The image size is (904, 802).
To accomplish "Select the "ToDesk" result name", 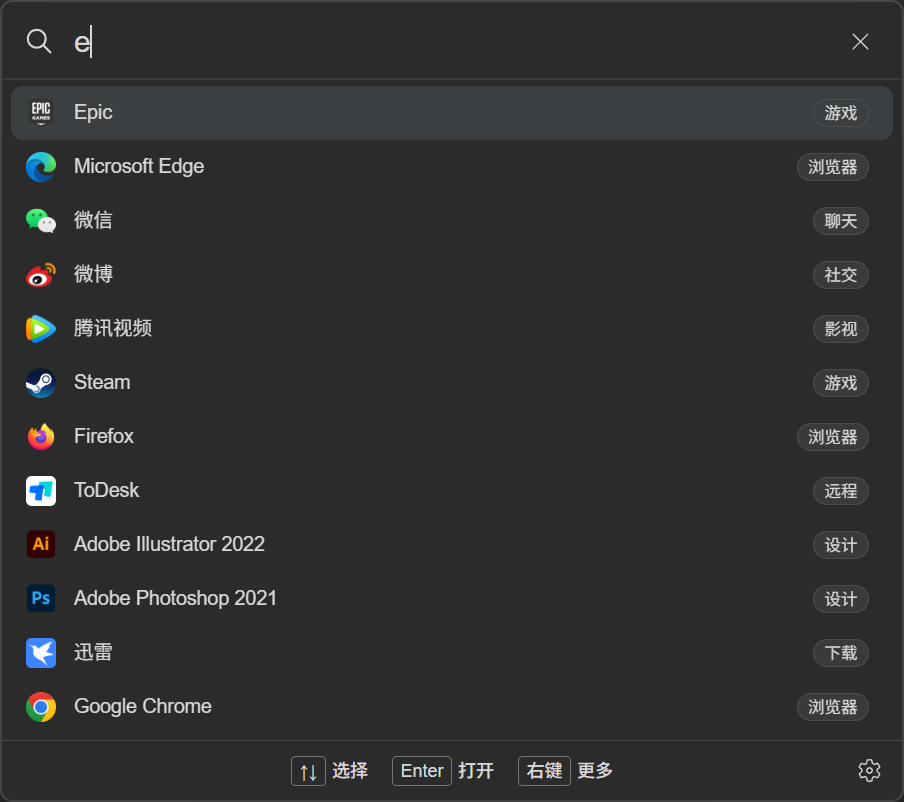I will pos(107,490).
